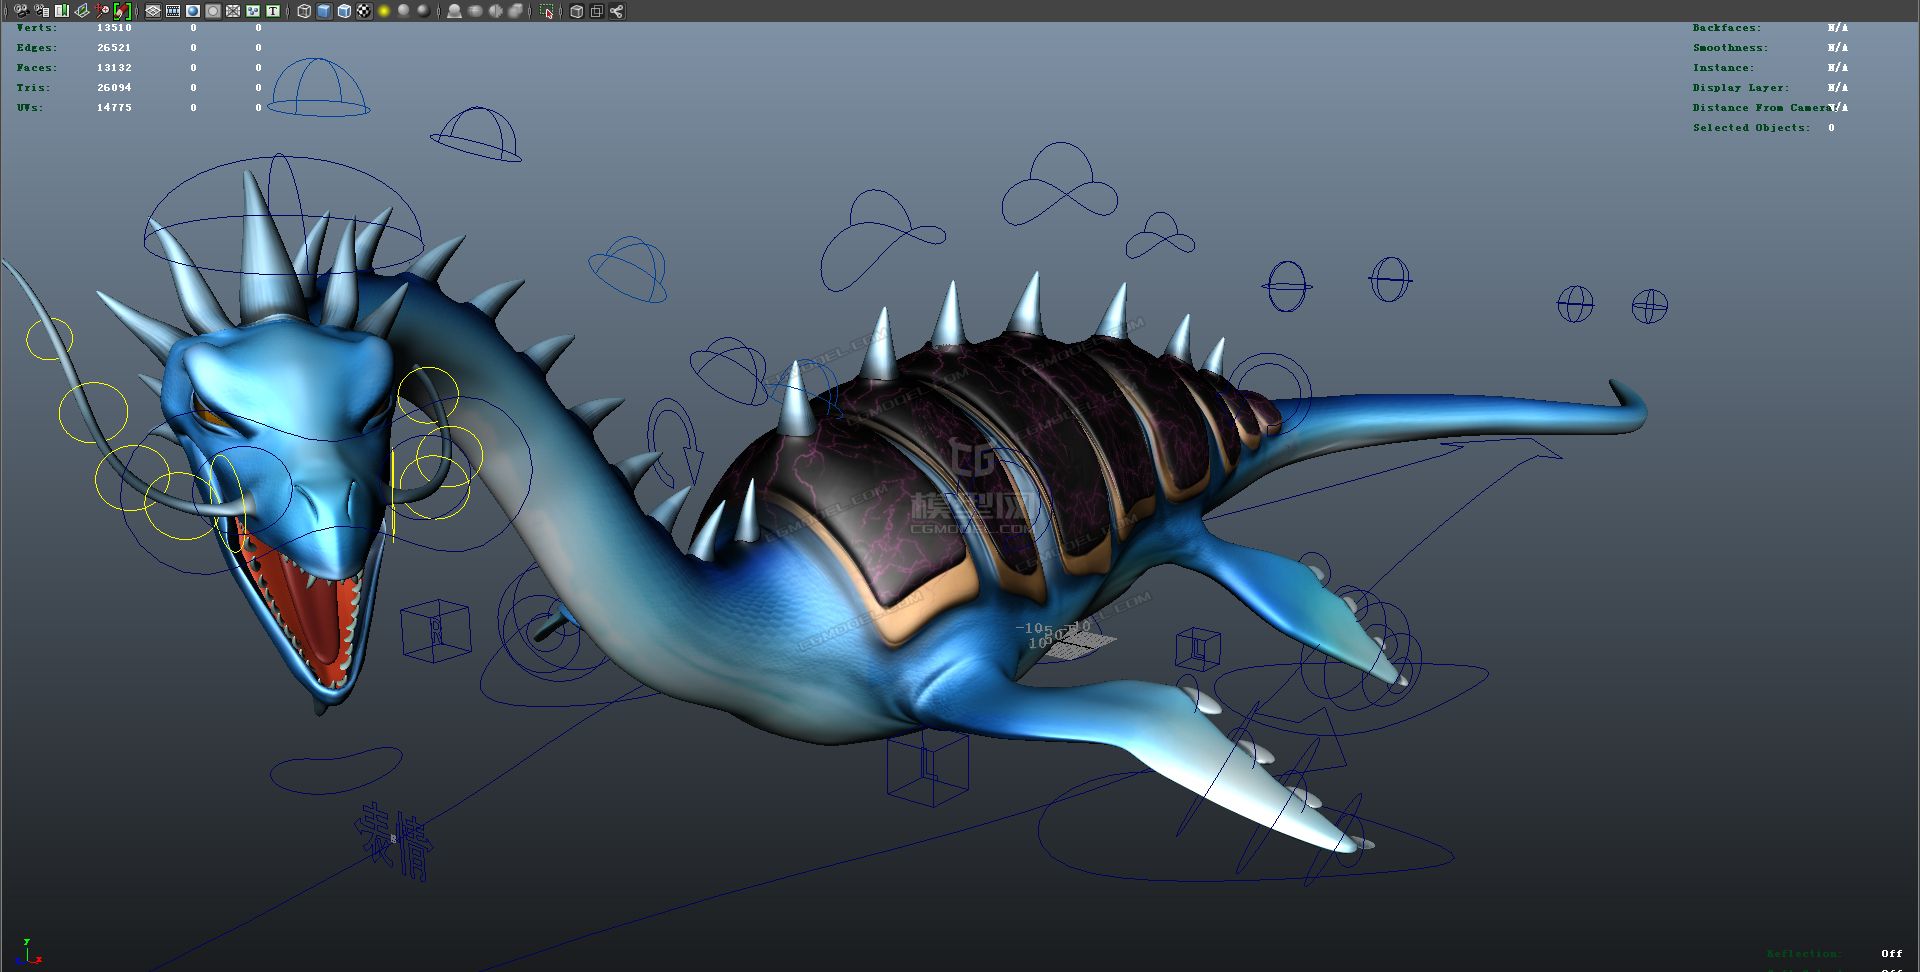Click the Smoothness HUD label
Screen dimensions: 1920x972
click(x=1730, y=48)
